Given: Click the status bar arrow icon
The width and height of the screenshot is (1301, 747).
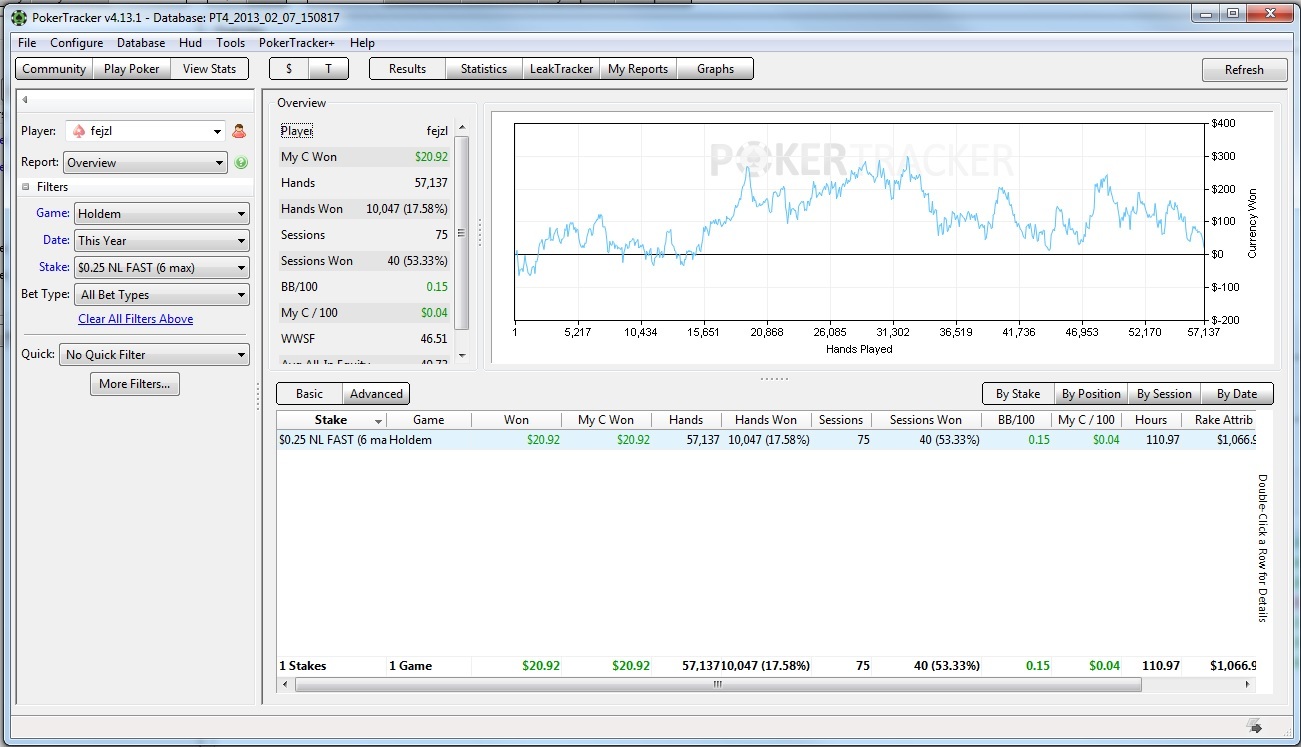Looking at the screenshot, I should click(x=1254, y=726).
